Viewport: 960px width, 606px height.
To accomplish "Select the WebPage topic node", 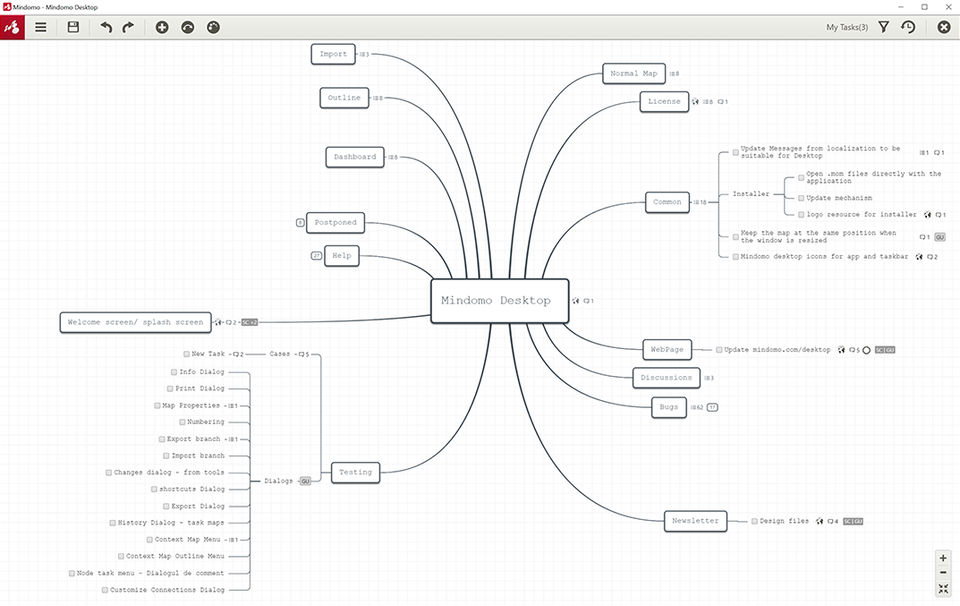I will tap(667, 350).
